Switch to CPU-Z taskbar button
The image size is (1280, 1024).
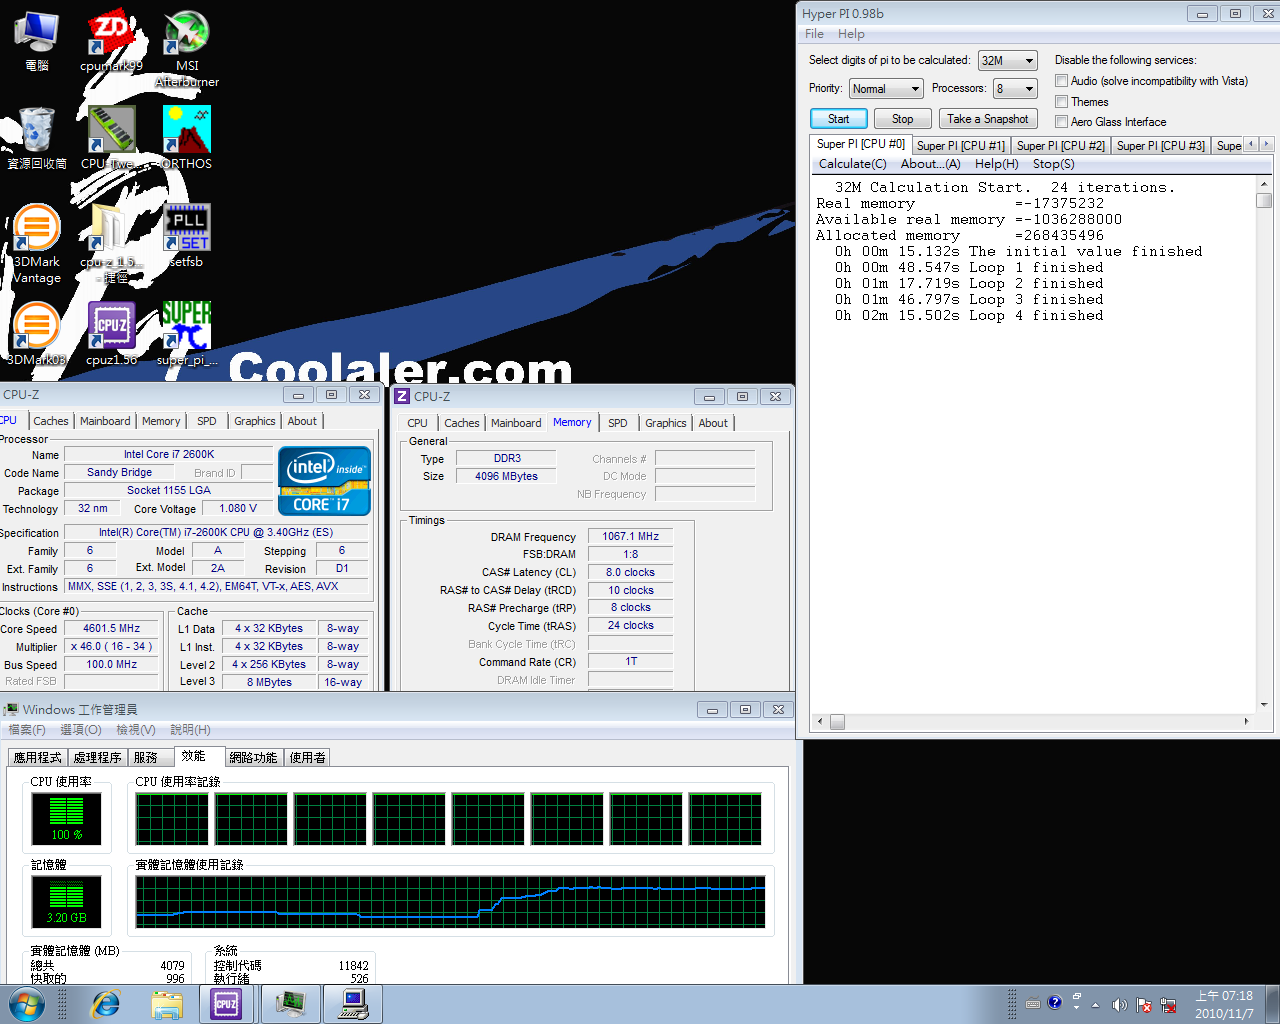[x=227, y=1004]
